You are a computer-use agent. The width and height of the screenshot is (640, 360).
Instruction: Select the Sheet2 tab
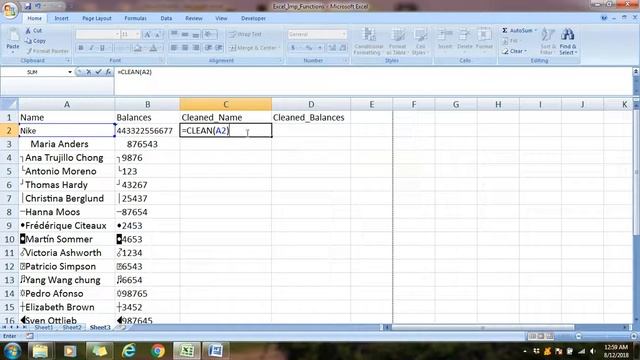[71, 327]
